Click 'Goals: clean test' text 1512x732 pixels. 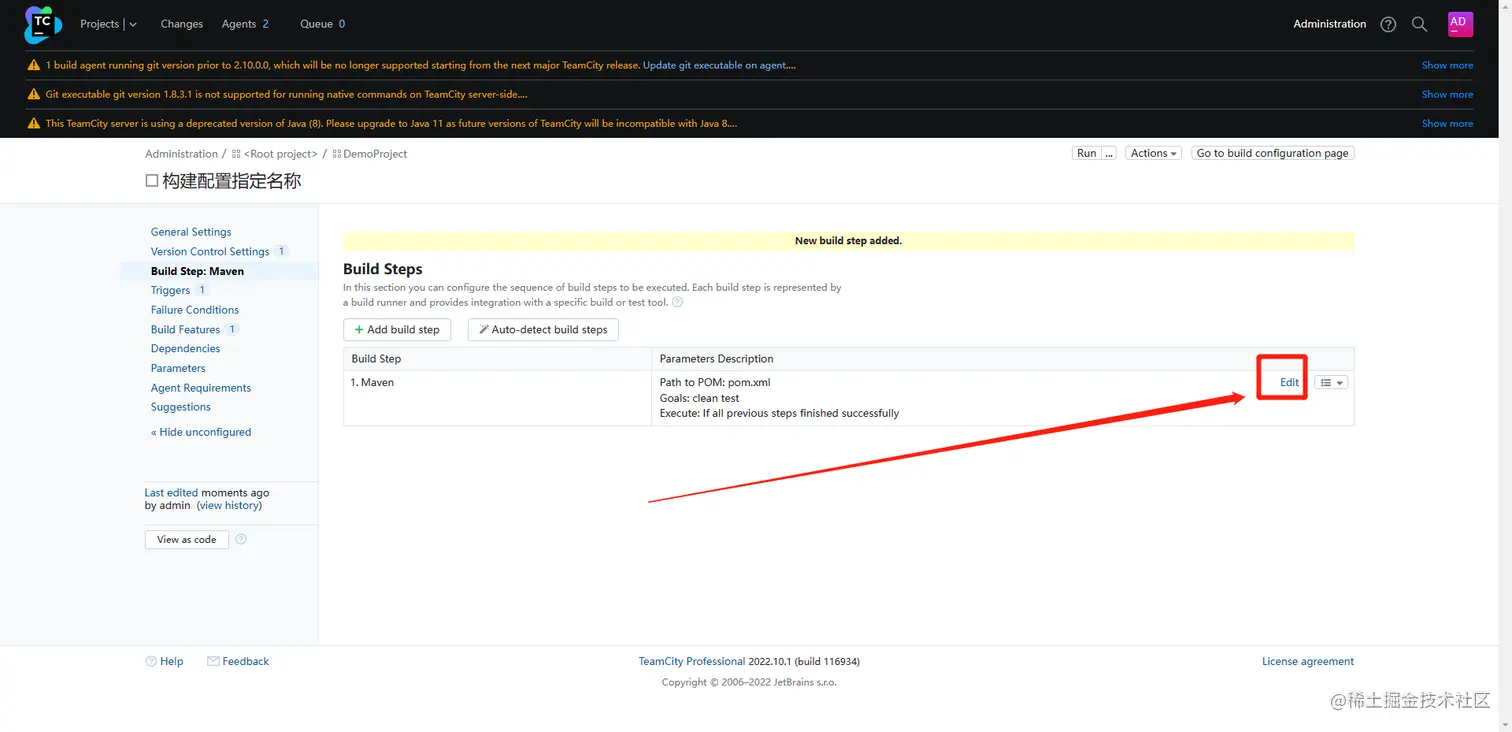pos(699,398)
